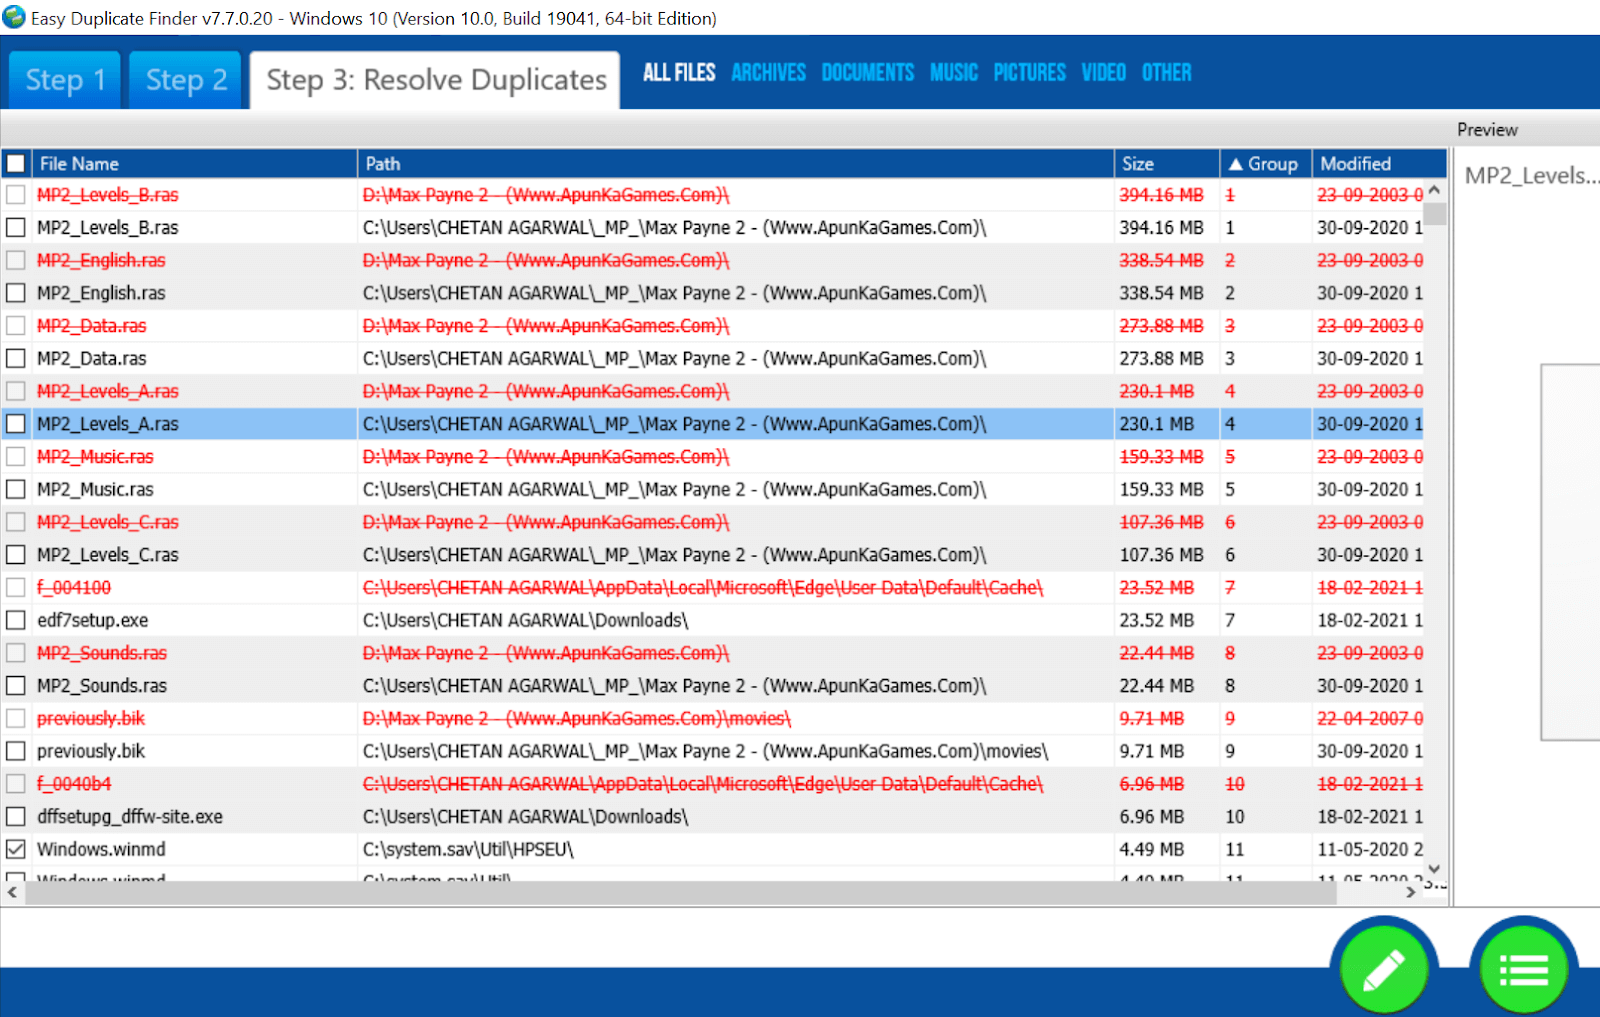Click the down arrow of the vertical scrollbar
Viewport: 1600px width, 1017px height.
pos(1434,869)
